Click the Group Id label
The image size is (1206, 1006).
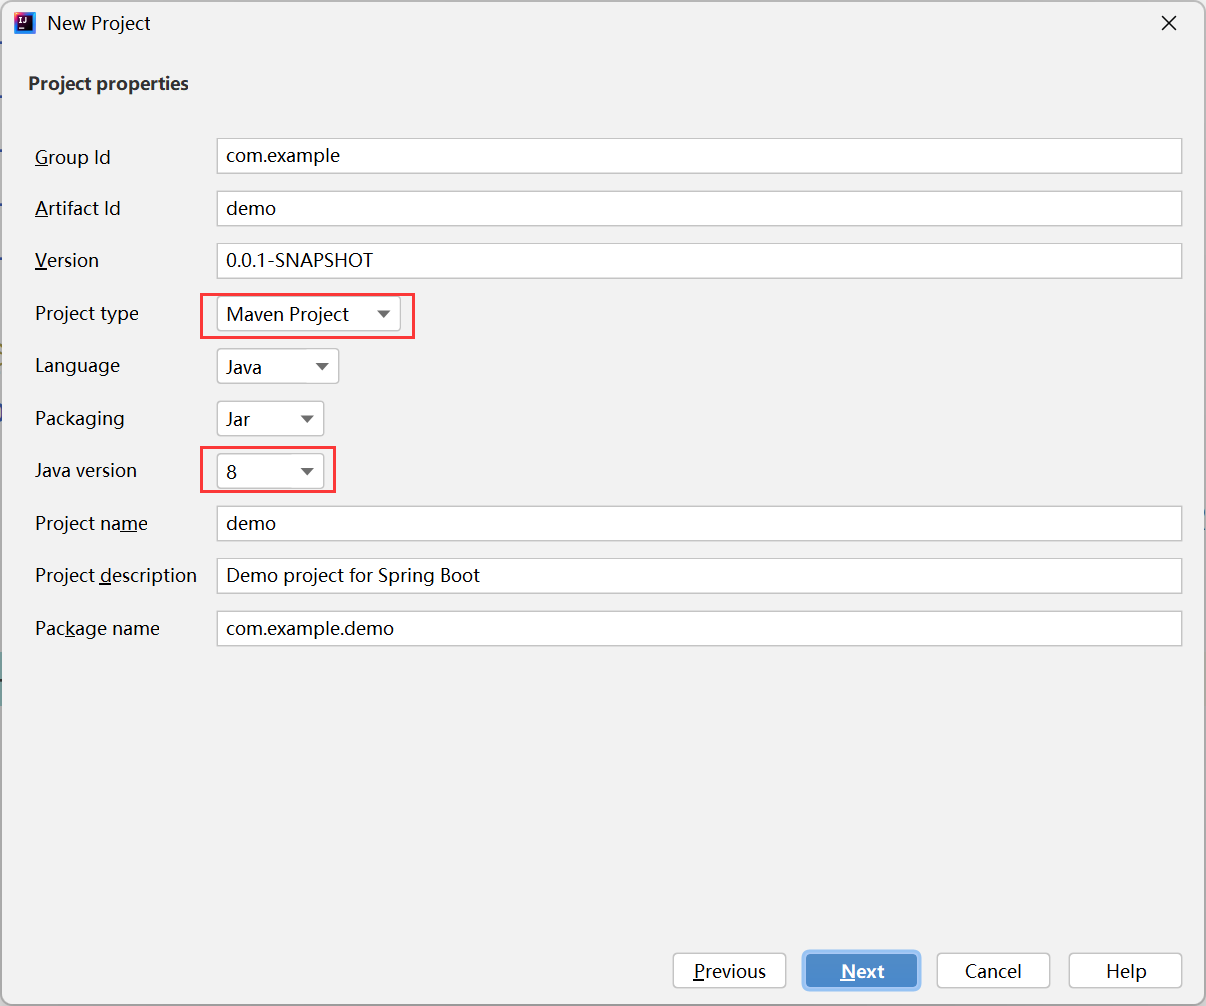click(x=73, y=157)
